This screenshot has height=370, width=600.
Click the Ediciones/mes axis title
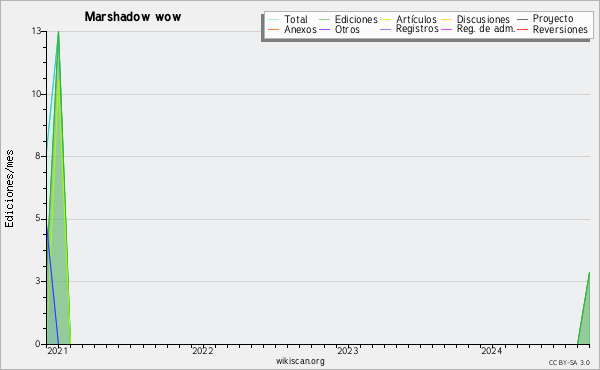click(x=9, y=189)
